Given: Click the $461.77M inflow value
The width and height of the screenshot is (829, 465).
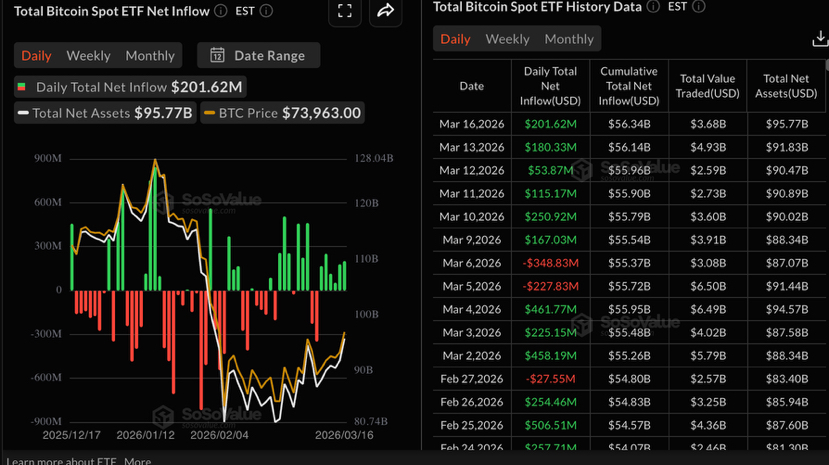Looking at the screenshot, I should (x=550, y=310).
